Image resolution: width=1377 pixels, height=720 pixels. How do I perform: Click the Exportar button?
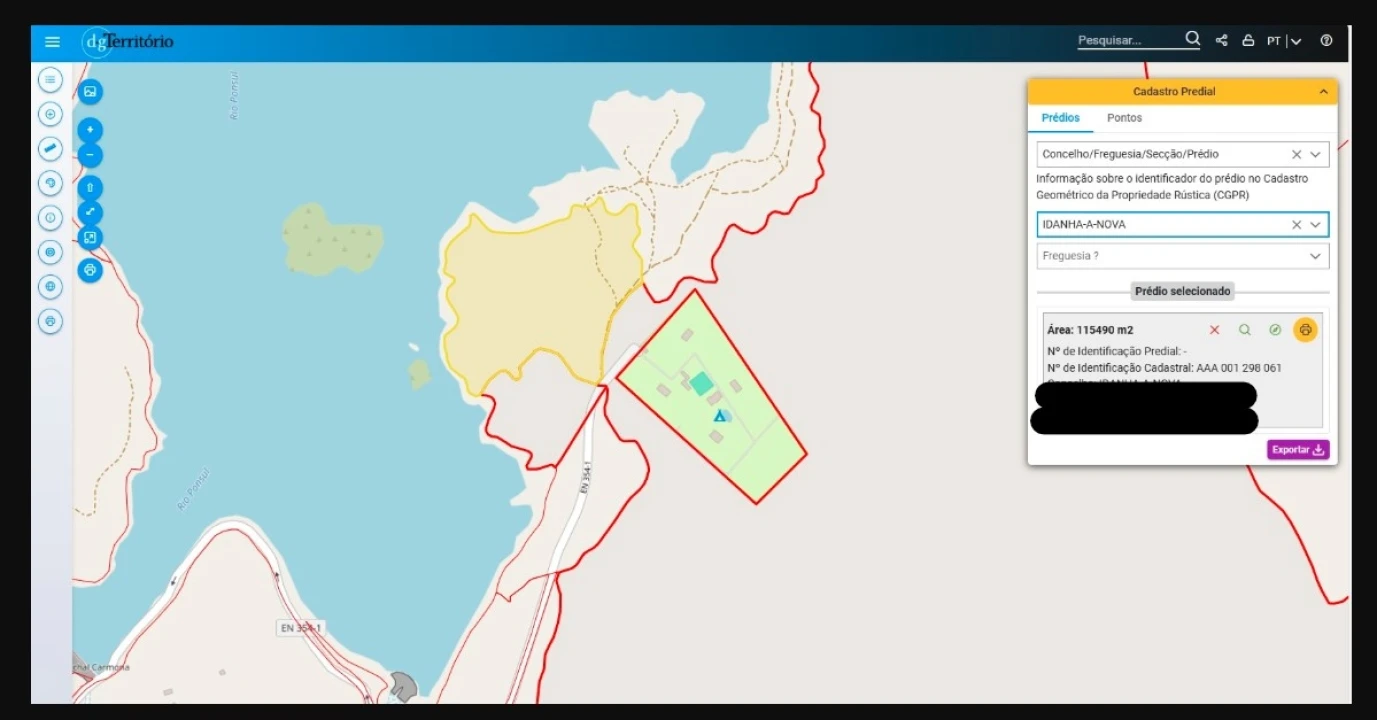1297,450
